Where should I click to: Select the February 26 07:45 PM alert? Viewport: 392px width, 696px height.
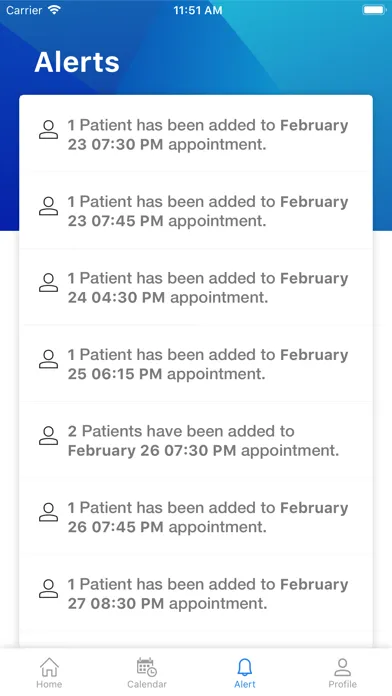pos(196,517)
